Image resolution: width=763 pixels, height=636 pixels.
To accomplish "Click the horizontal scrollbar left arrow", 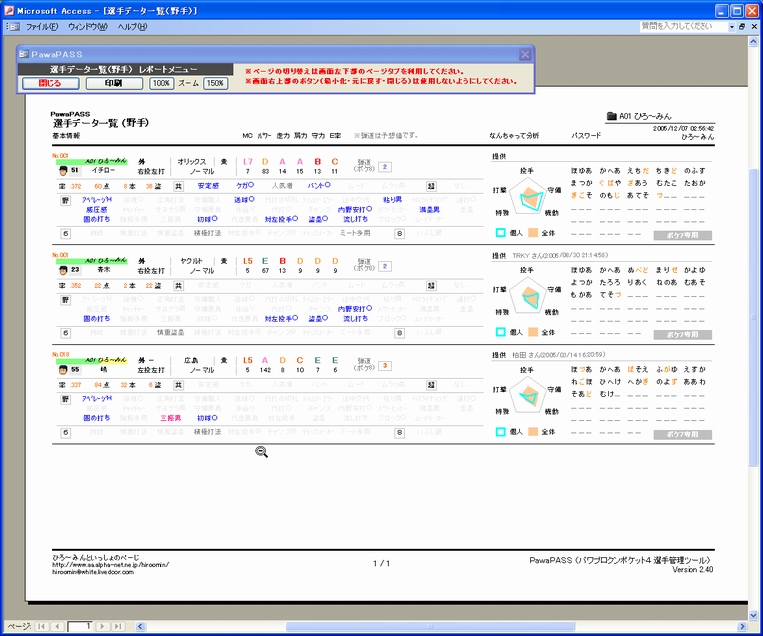I will pos(140,626).
